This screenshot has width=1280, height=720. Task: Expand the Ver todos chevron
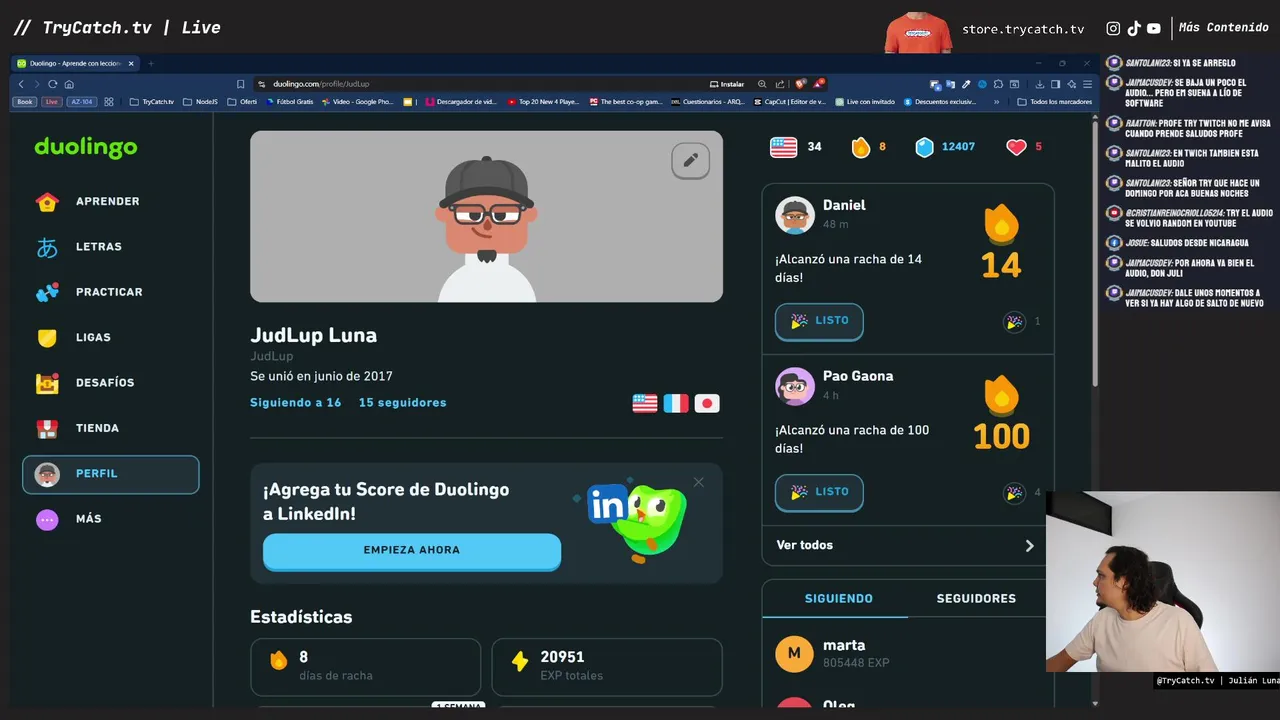(x=1029, y=546)
